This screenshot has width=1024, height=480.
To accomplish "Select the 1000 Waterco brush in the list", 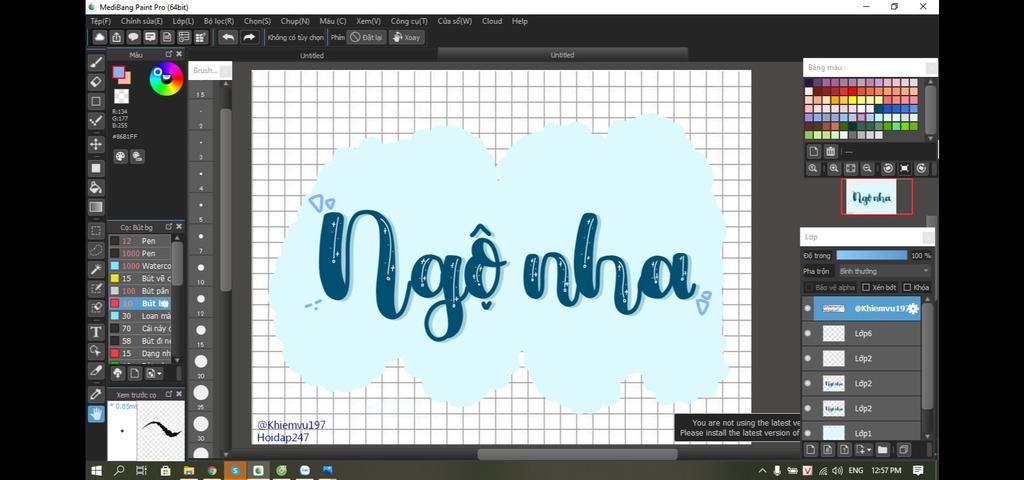I will [x=140, y=266].
